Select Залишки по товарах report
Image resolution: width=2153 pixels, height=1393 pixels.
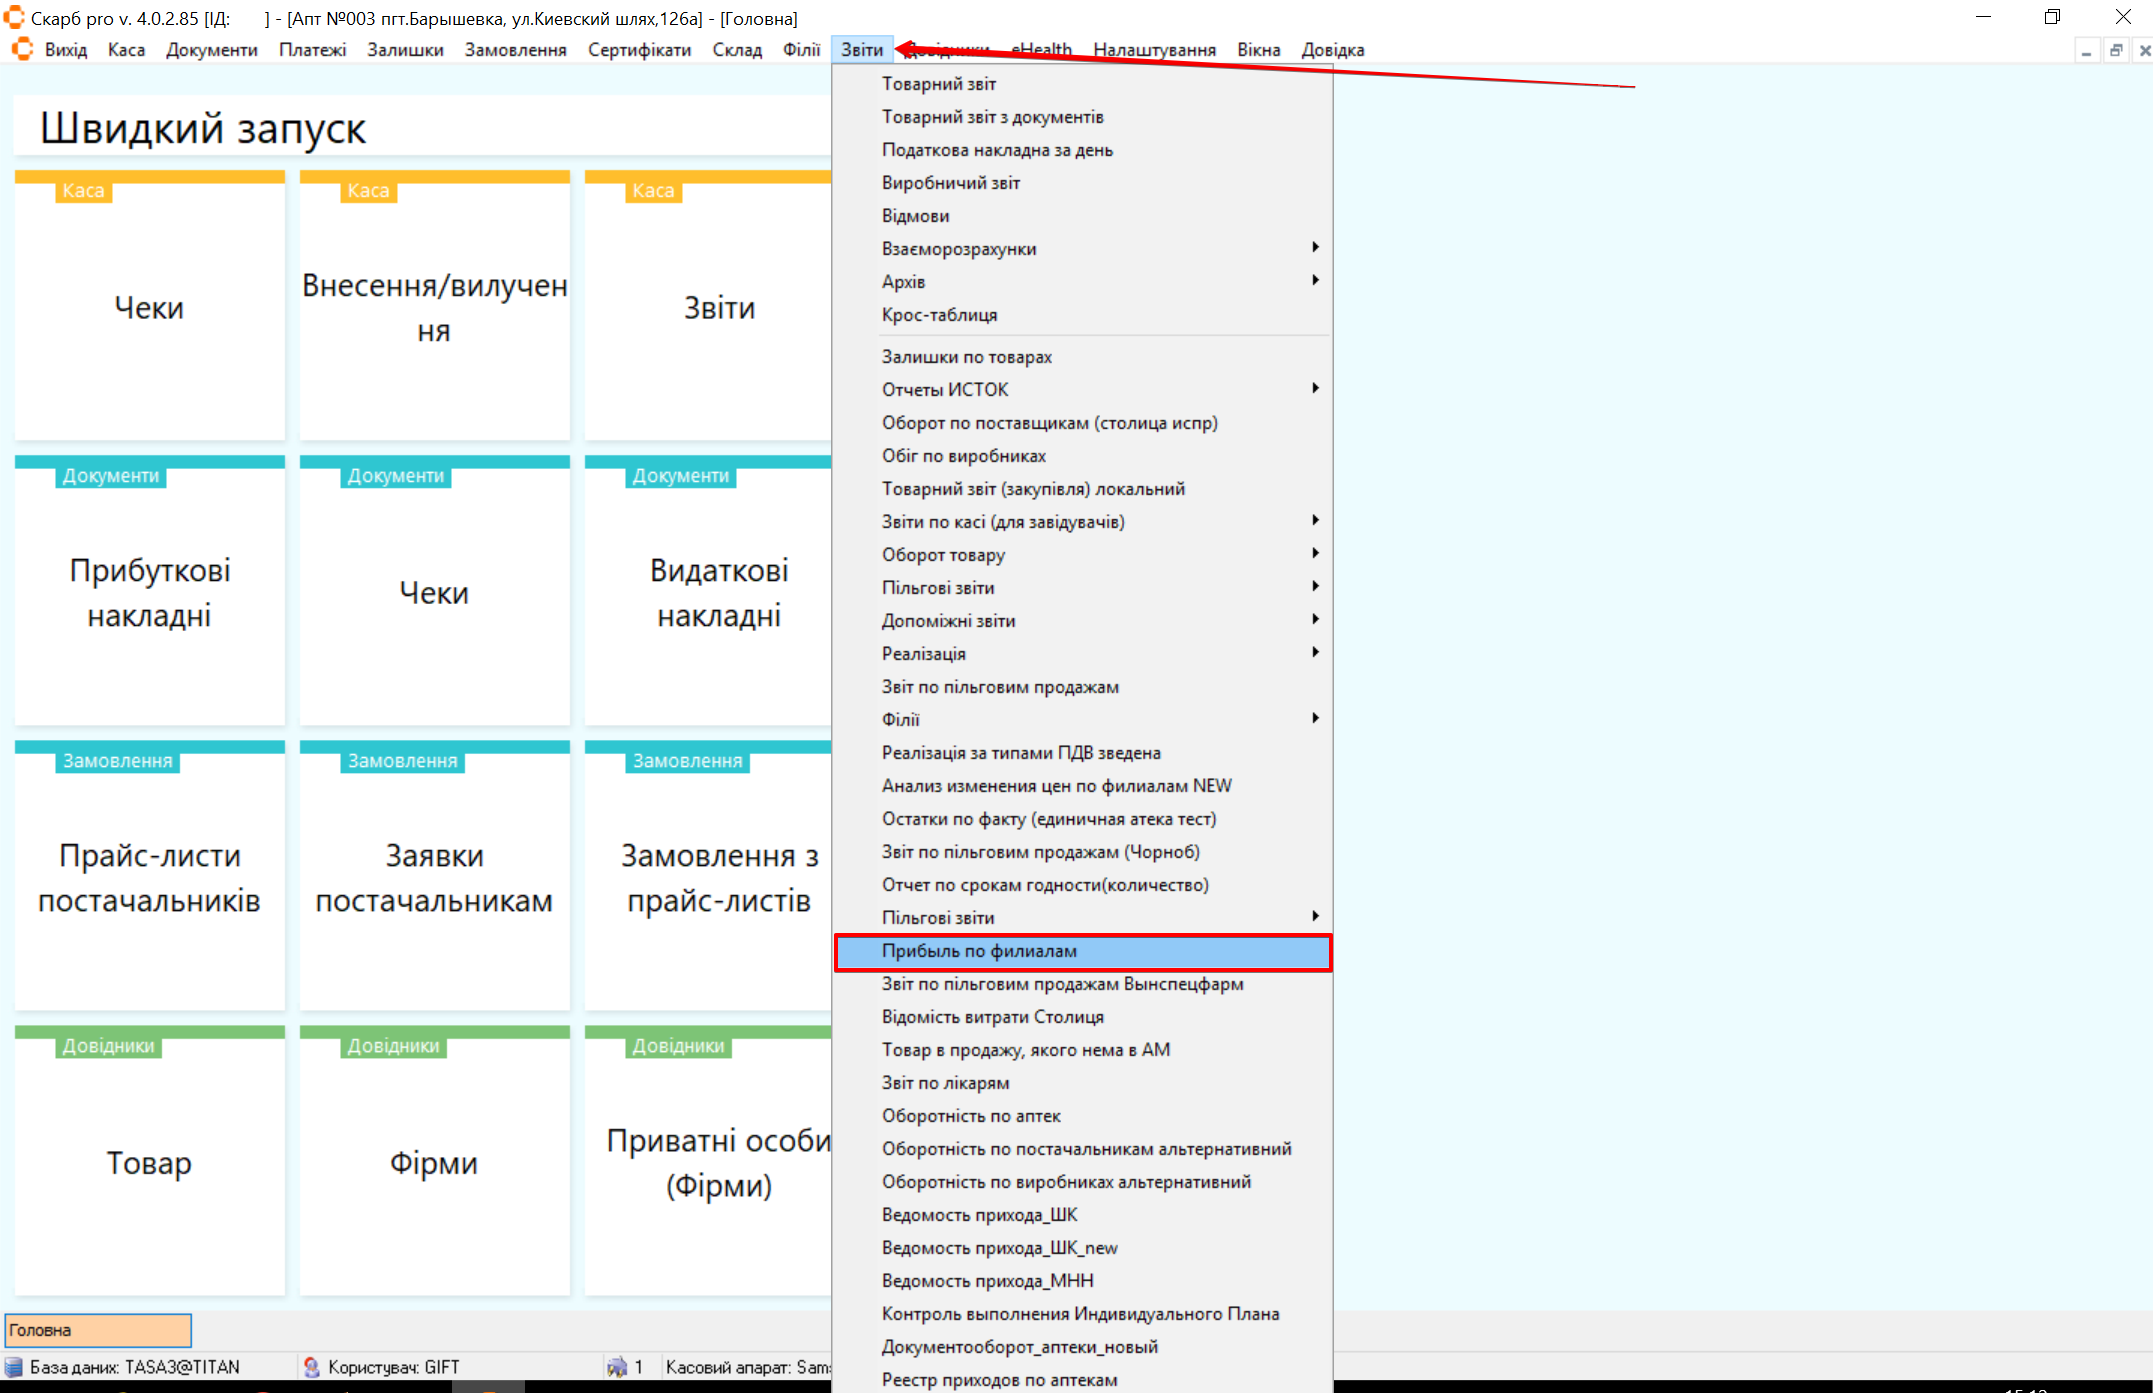tap(966, 357)
